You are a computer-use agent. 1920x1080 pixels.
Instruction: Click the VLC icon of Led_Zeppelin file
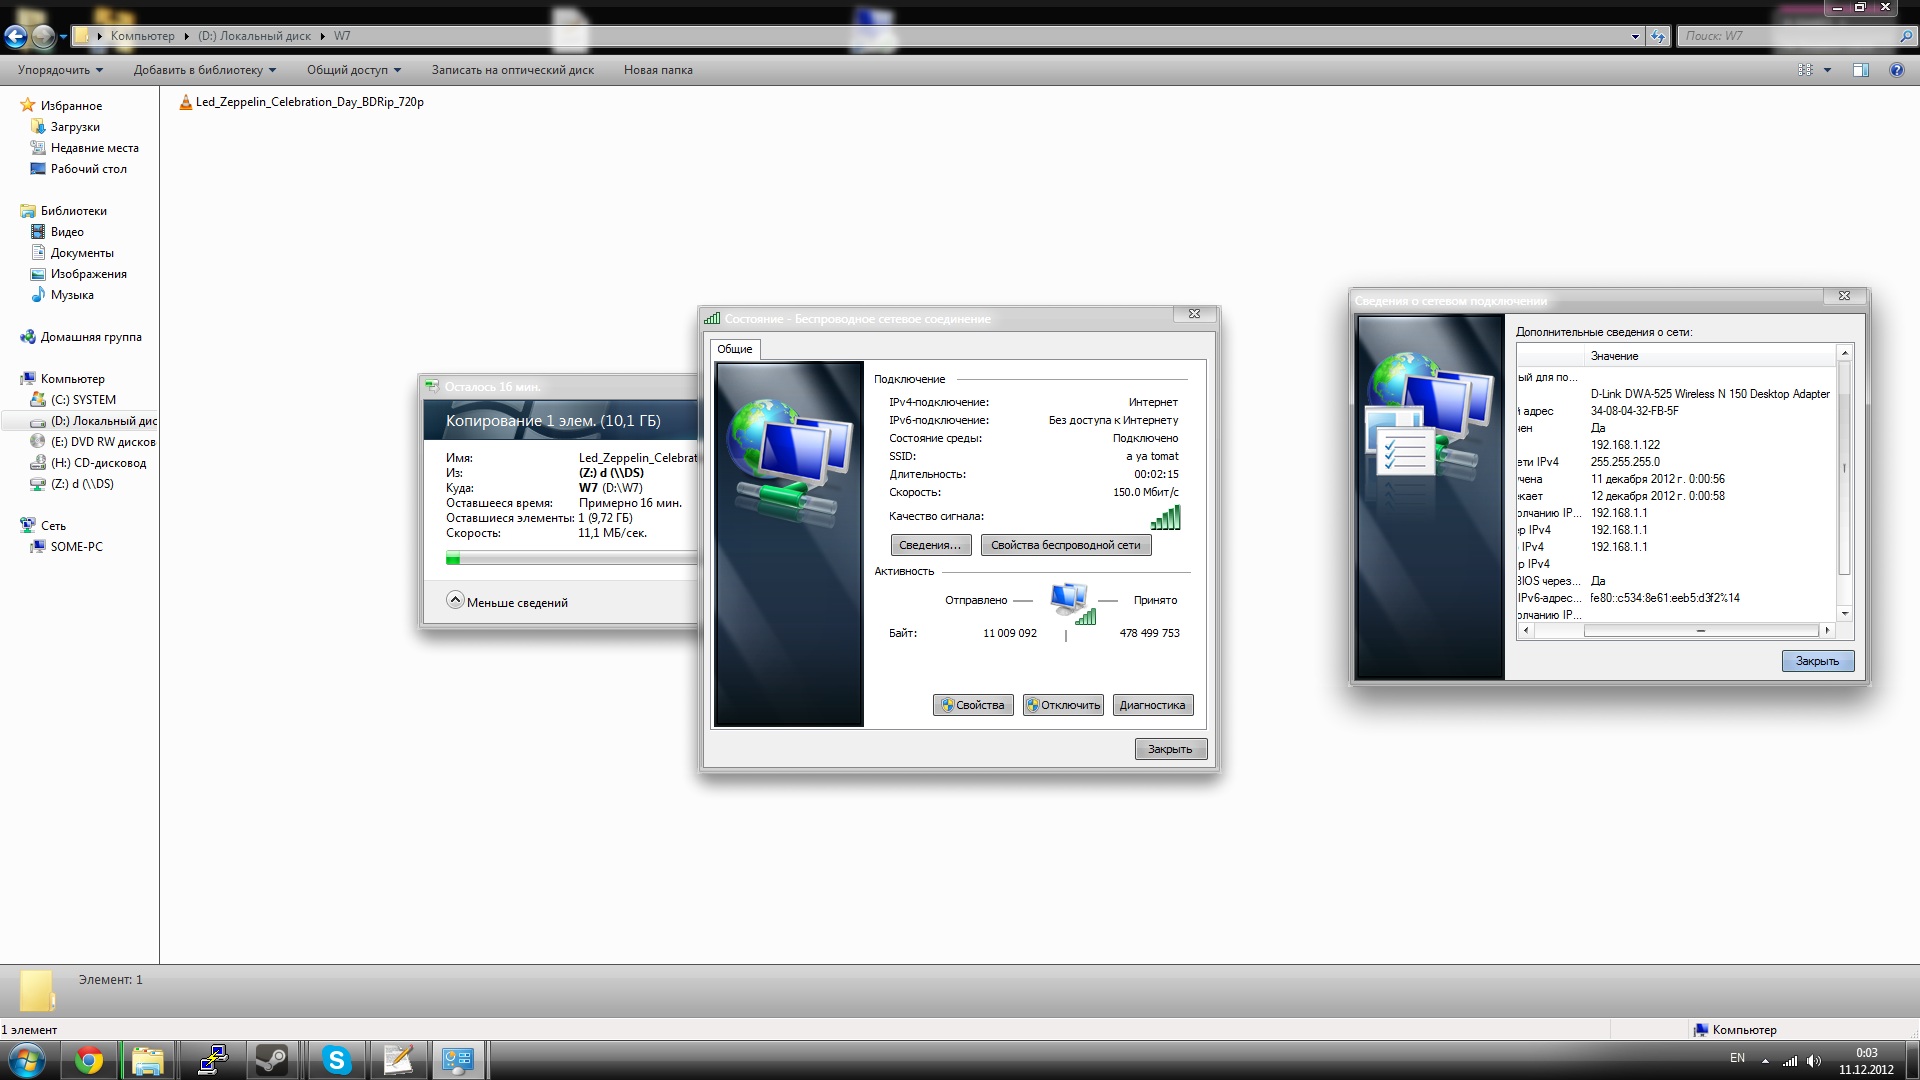click(185, 102)
